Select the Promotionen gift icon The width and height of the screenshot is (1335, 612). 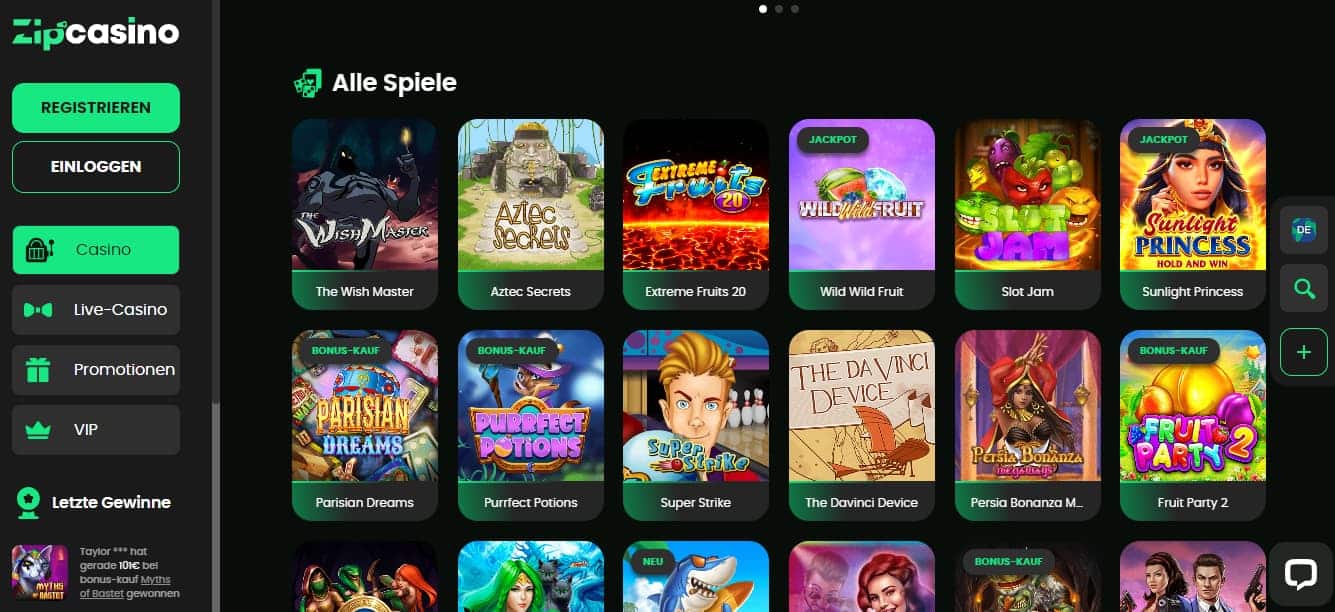click(x=38, y=370)
